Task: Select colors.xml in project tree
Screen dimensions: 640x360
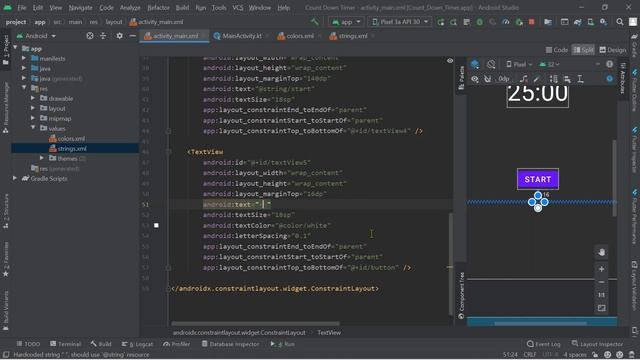Action: click(71, 138)
